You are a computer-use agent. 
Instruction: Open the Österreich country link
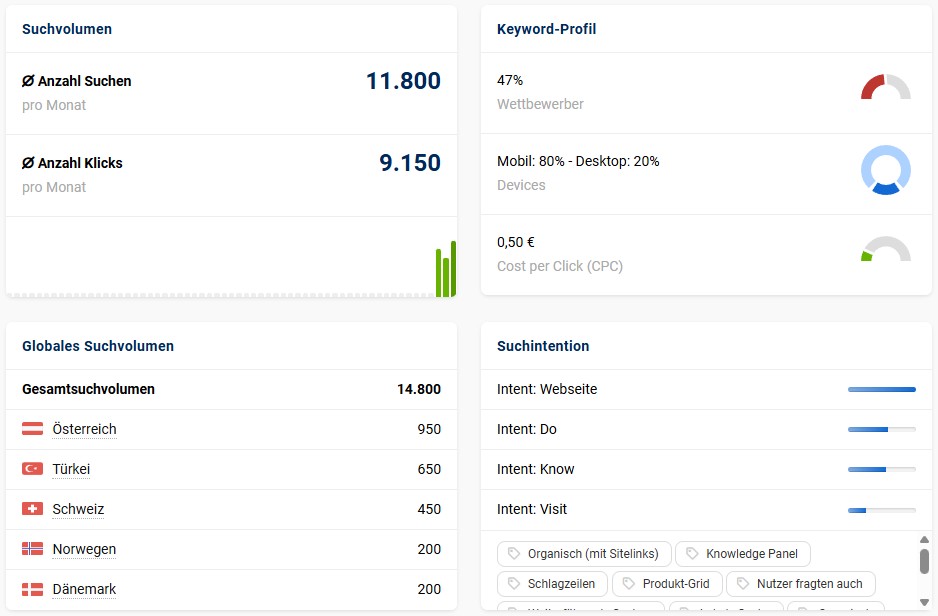click(84, 429)
